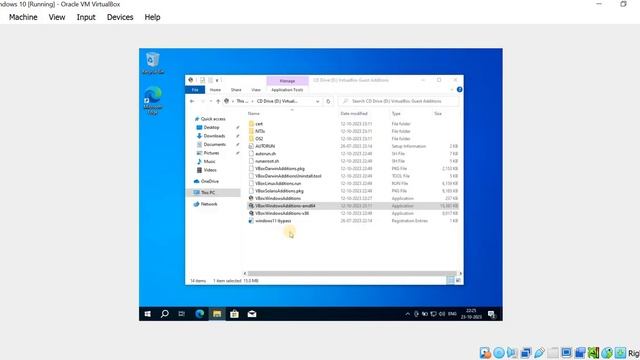Open the Windows Start menu
640x360 pixels.
point(147,314)
